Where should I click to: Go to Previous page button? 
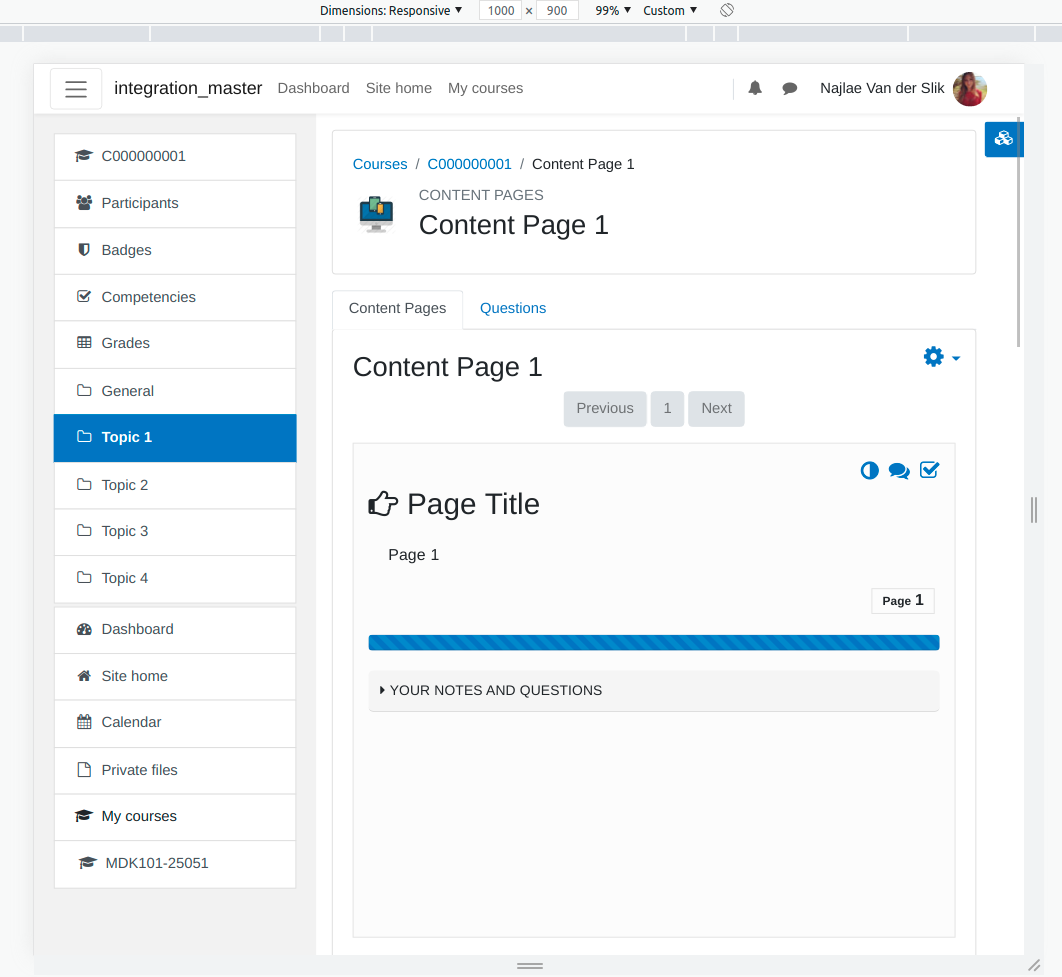click(605, 408)
